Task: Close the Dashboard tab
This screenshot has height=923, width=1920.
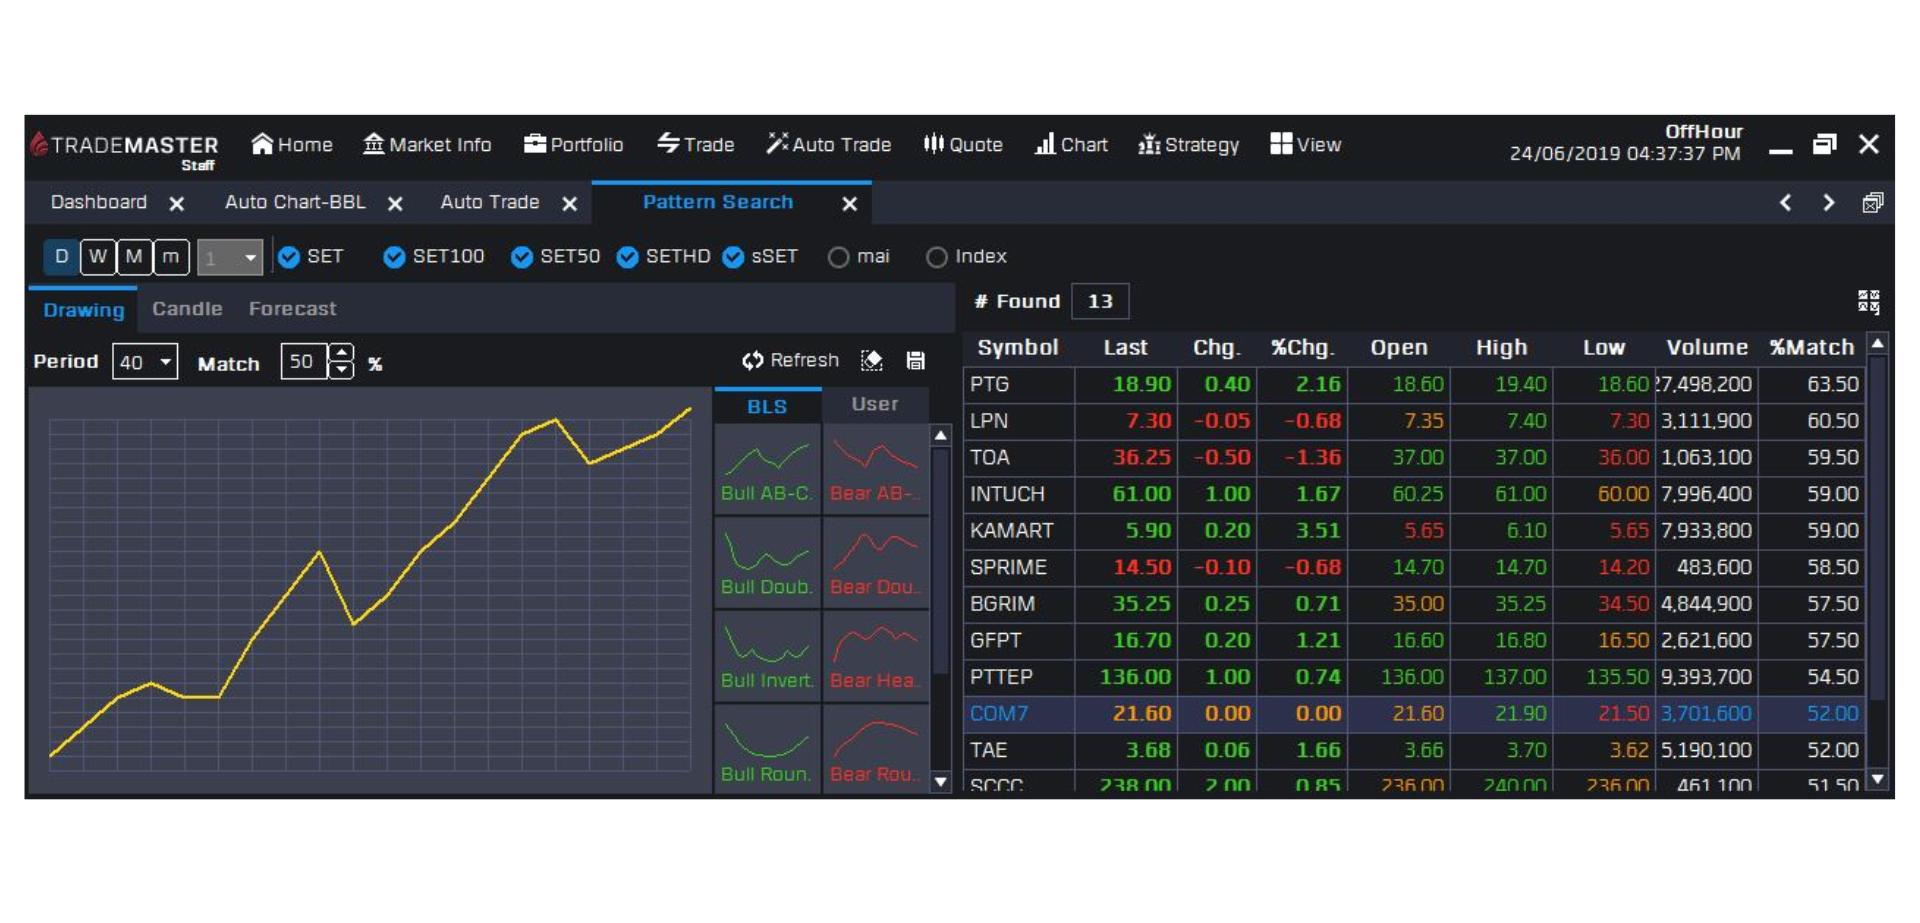Action: coord(177,204)
